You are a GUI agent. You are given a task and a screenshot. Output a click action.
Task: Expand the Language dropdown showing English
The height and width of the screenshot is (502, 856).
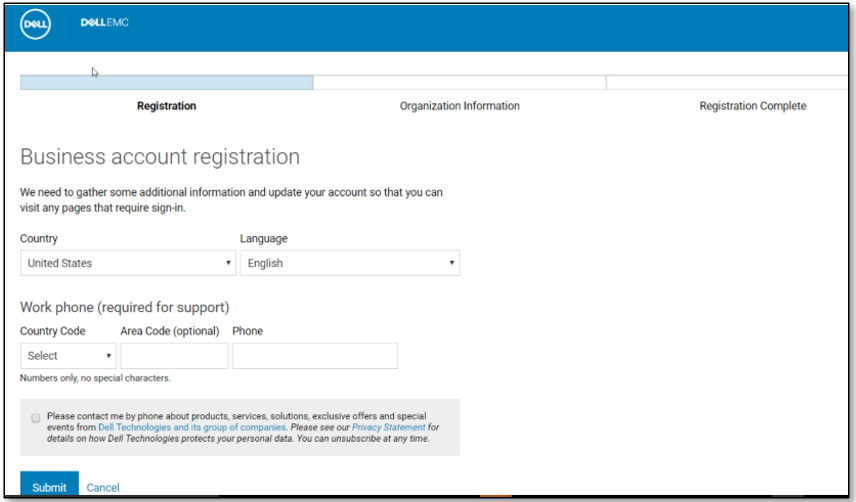tap(349, 263)
